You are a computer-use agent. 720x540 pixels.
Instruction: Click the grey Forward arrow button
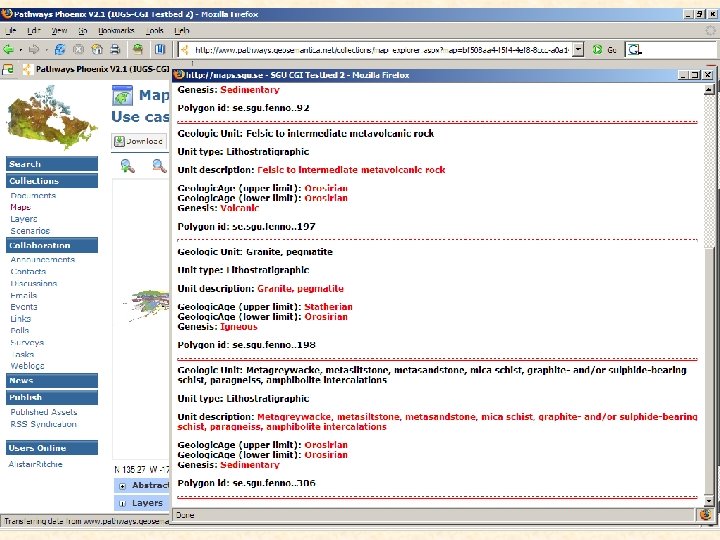34,49
